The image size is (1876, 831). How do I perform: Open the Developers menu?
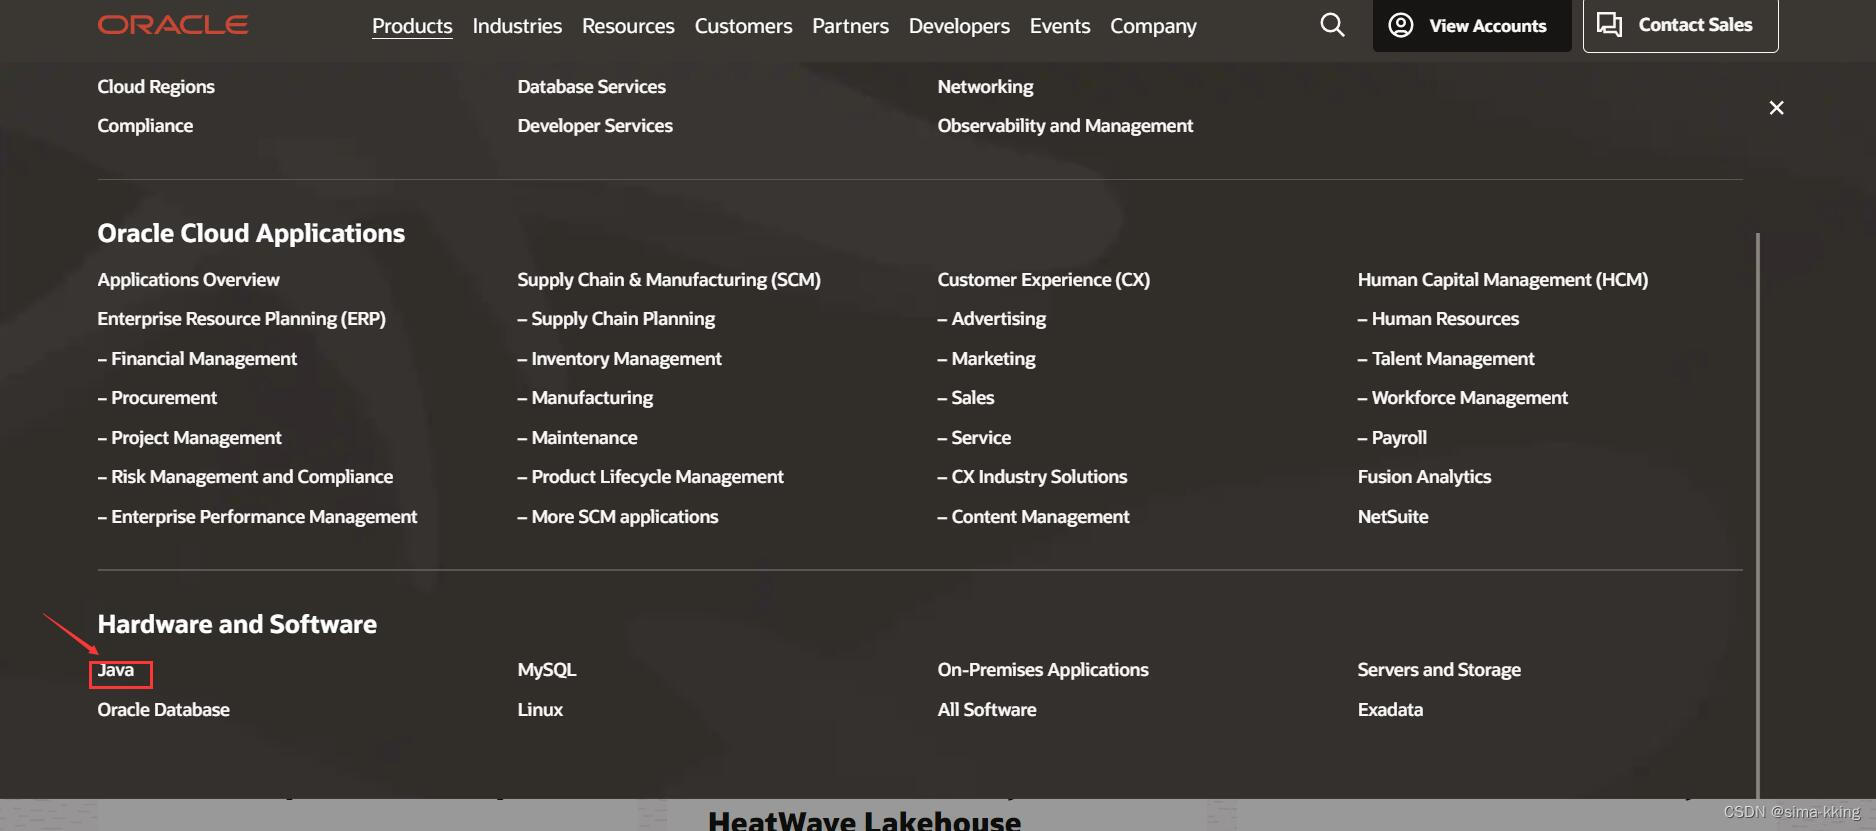tap(959, 26)
